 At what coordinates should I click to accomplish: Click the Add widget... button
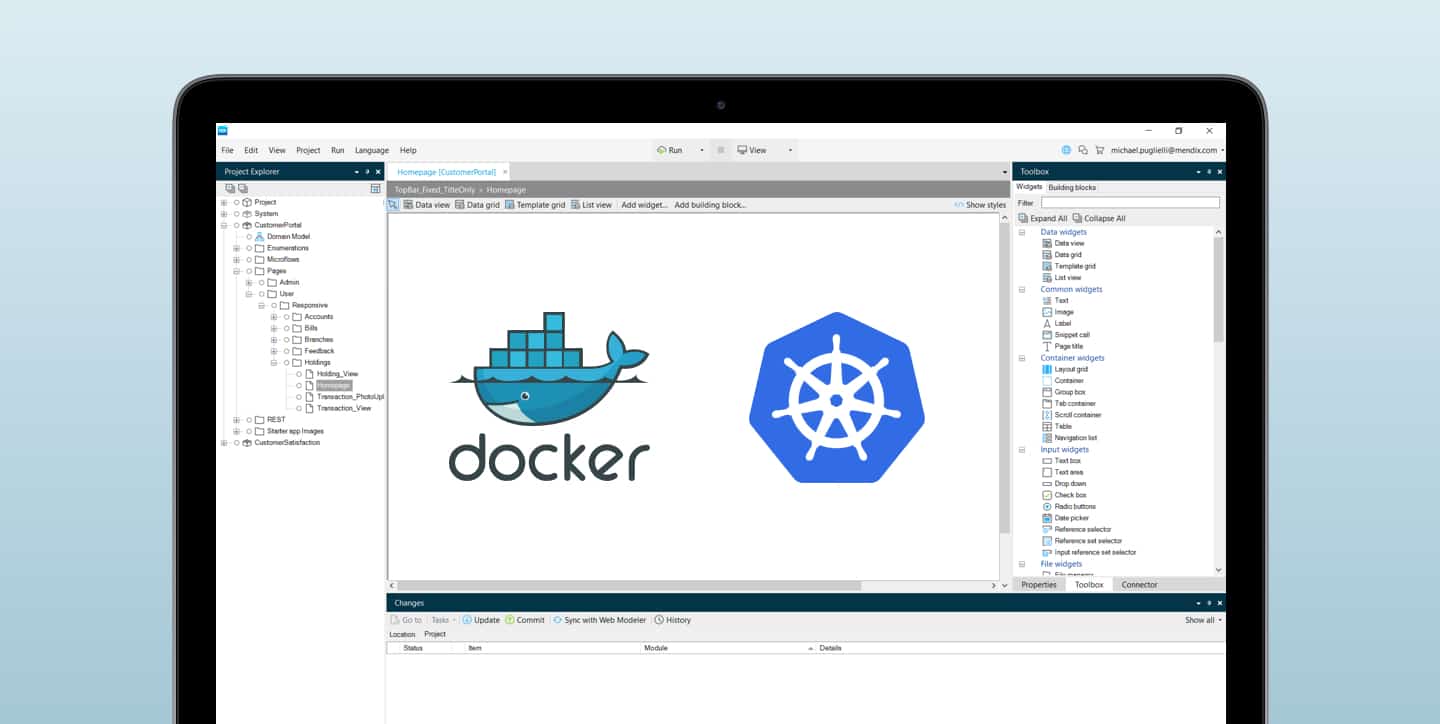pyautogui.click(x=643, y=204)
